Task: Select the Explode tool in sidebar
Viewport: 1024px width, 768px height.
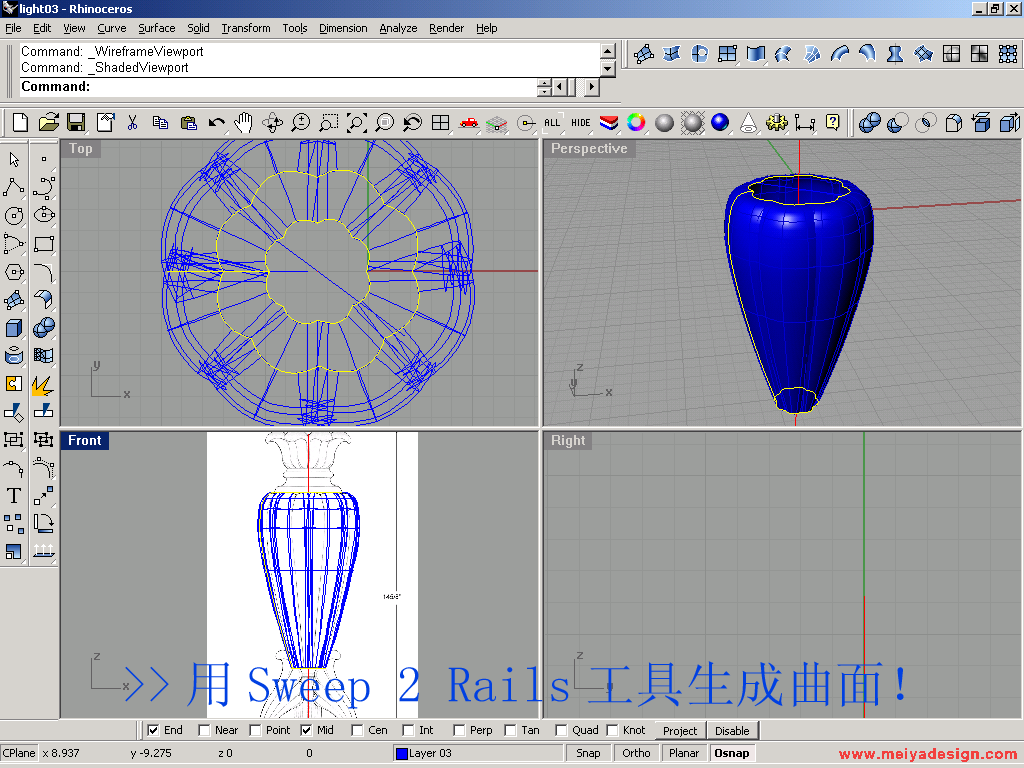Action: [x=43, y=383]
